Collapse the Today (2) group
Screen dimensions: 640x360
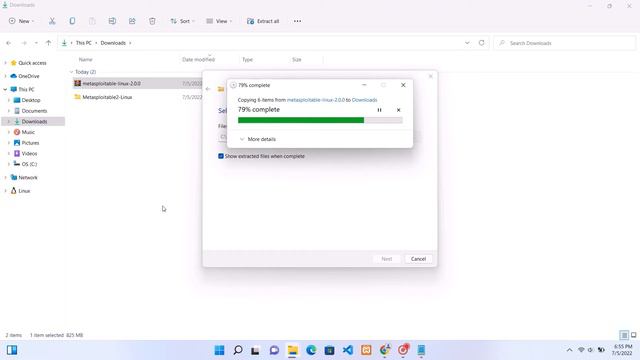pyautogui.click(x=71, y=72)
